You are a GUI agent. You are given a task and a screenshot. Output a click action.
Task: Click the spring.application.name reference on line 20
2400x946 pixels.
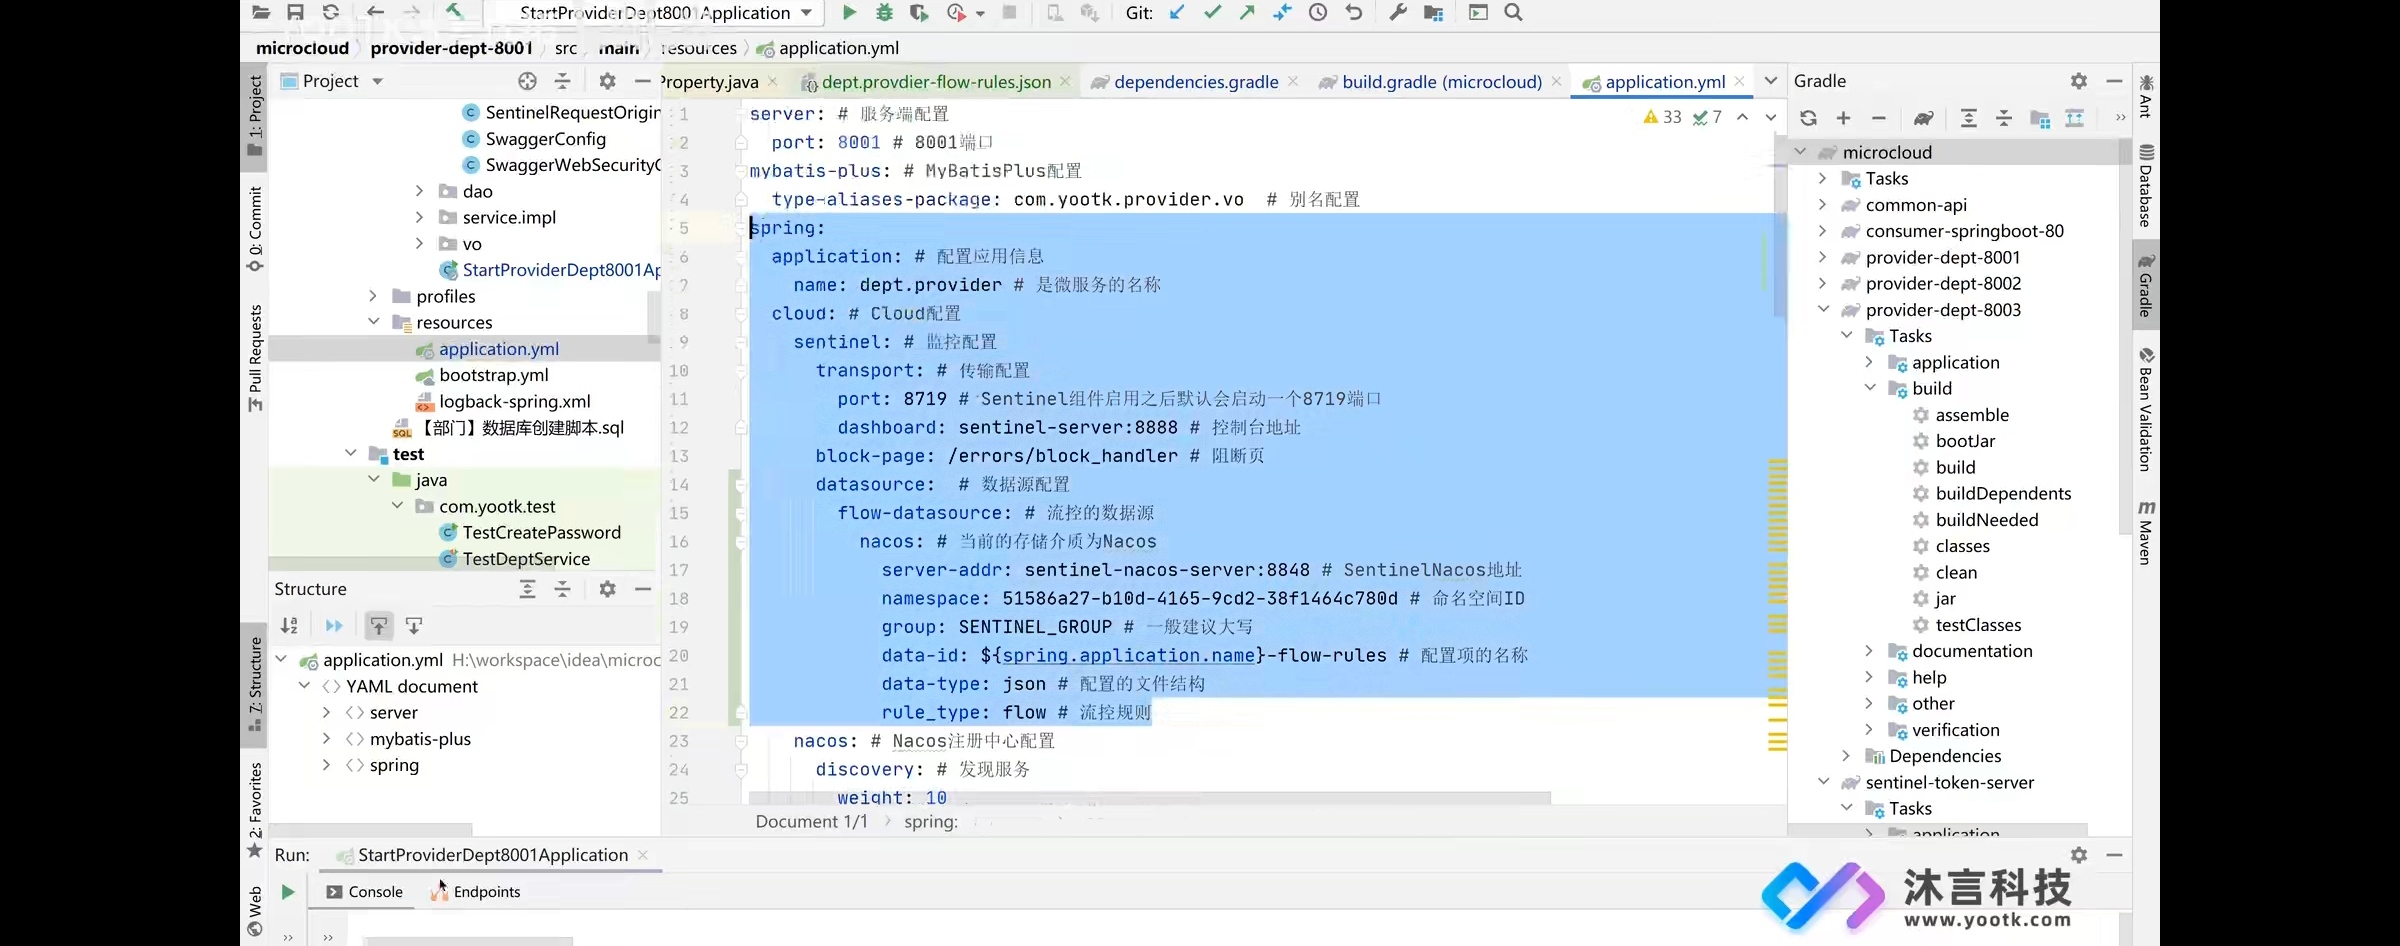tap(1128, 656)
